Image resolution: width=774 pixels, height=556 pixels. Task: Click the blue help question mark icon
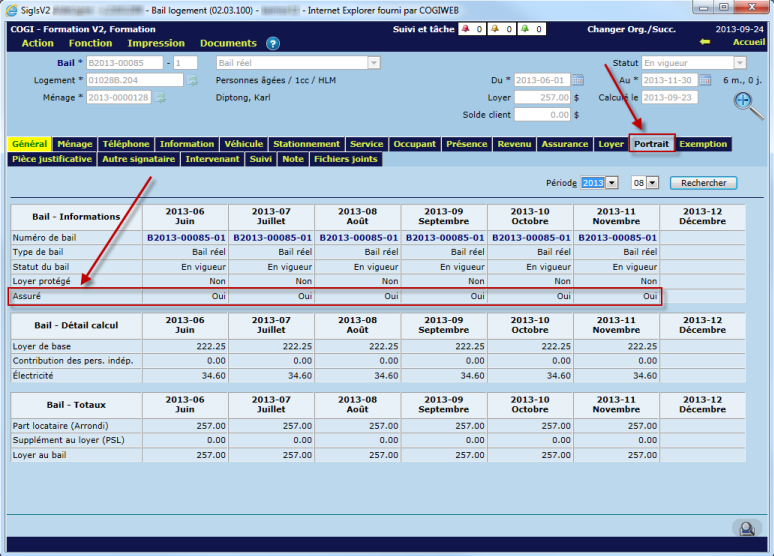[x=273, y=44]
